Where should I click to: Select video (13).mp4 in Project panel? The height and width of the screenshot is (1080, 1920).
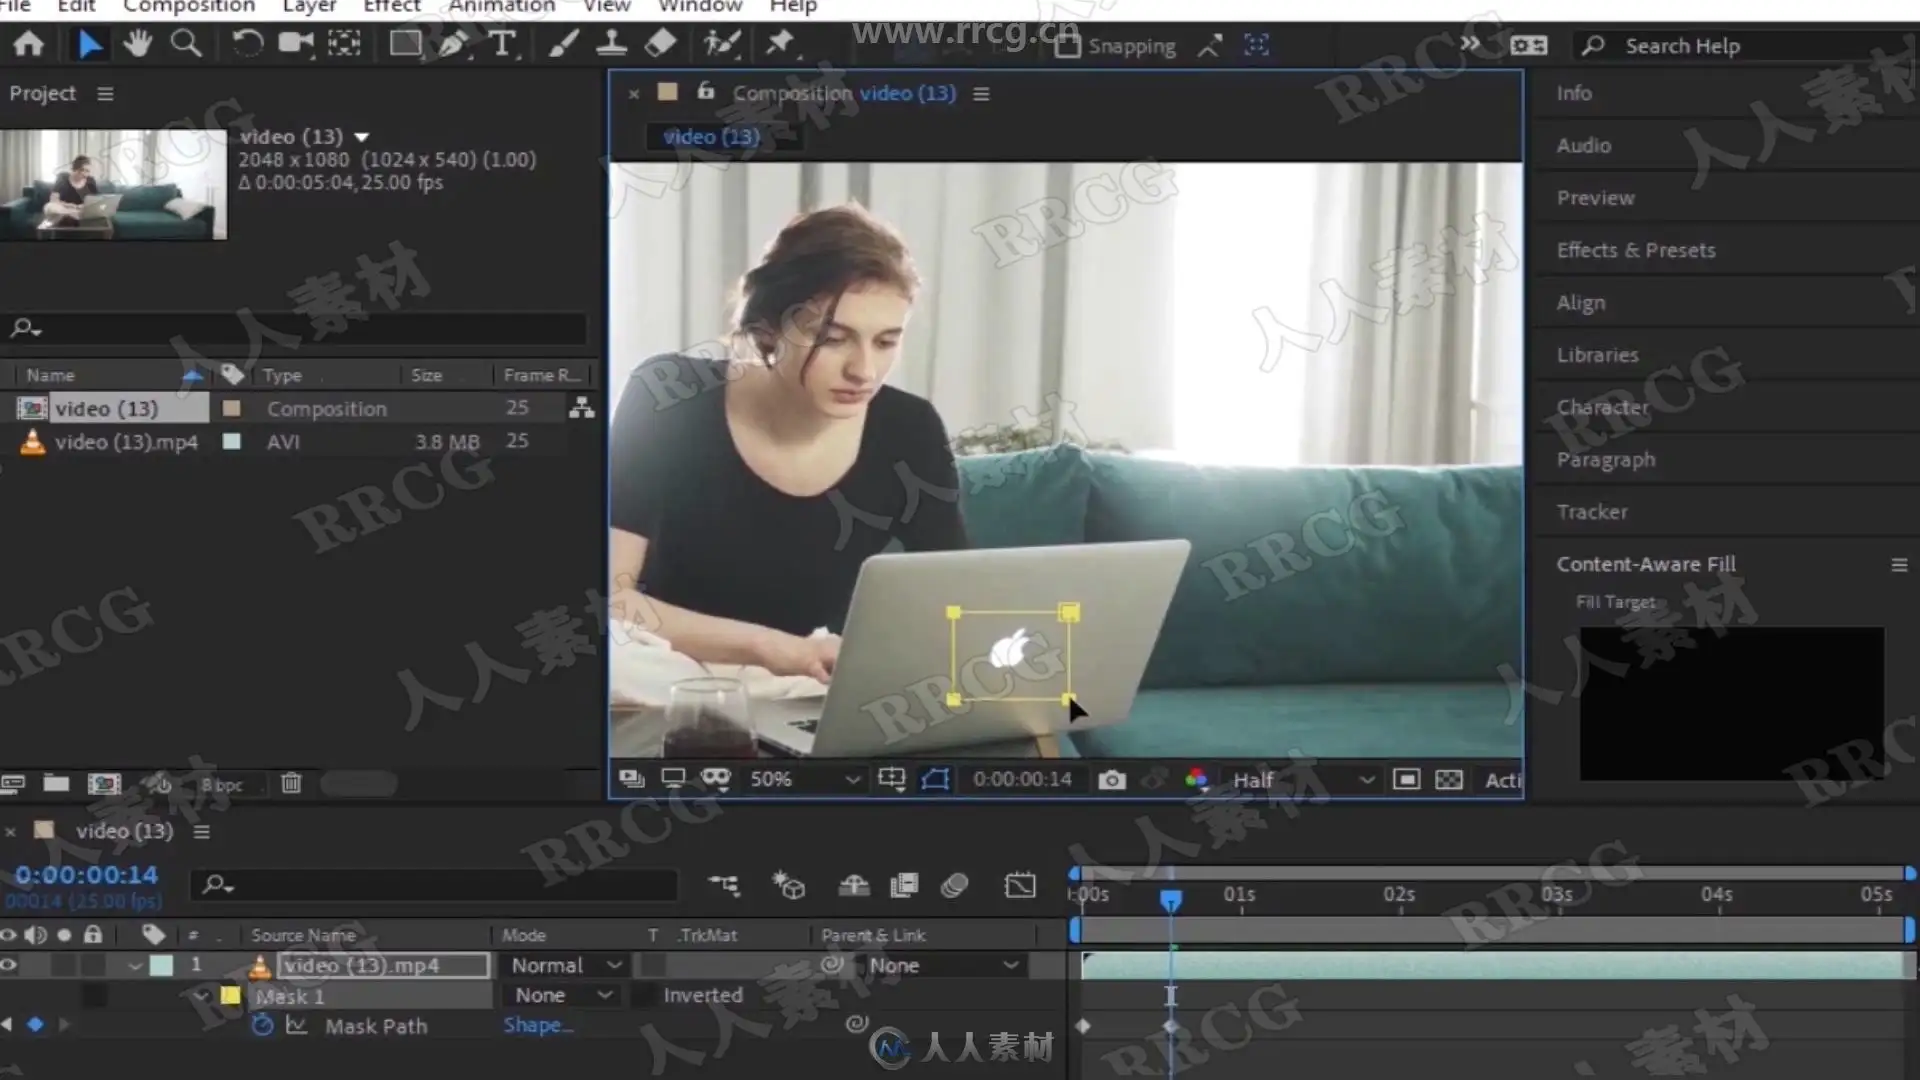126,442
